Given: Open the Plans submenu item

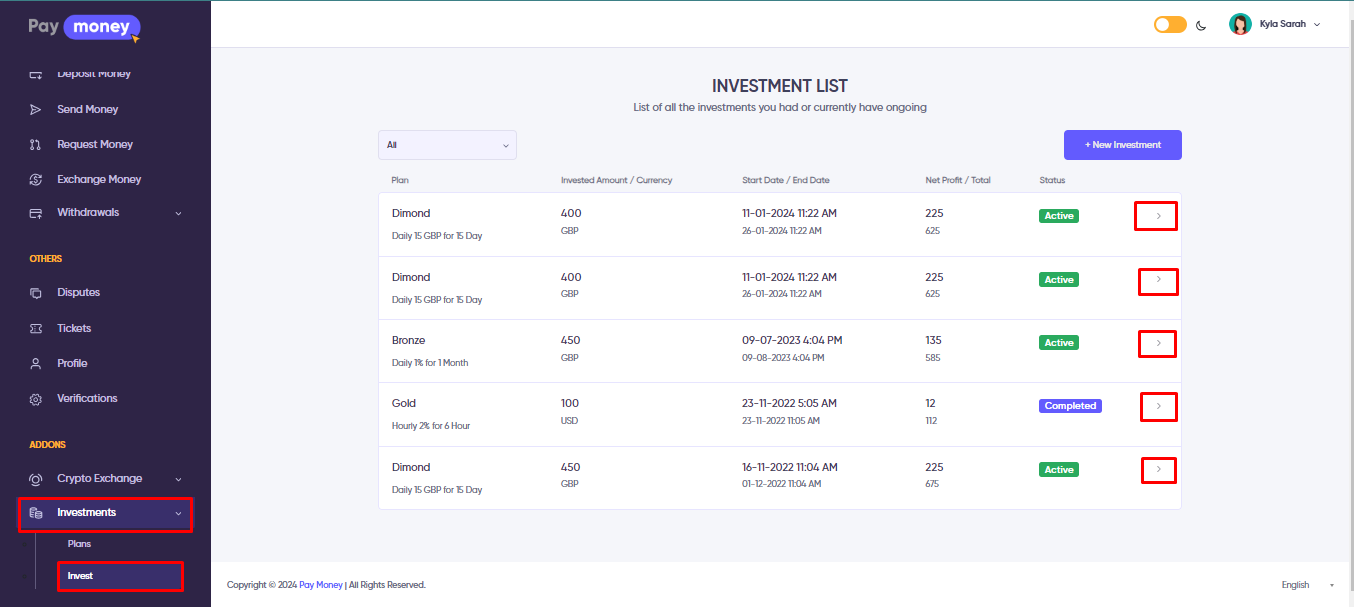Looking at the screenshot, I should 80,544.
